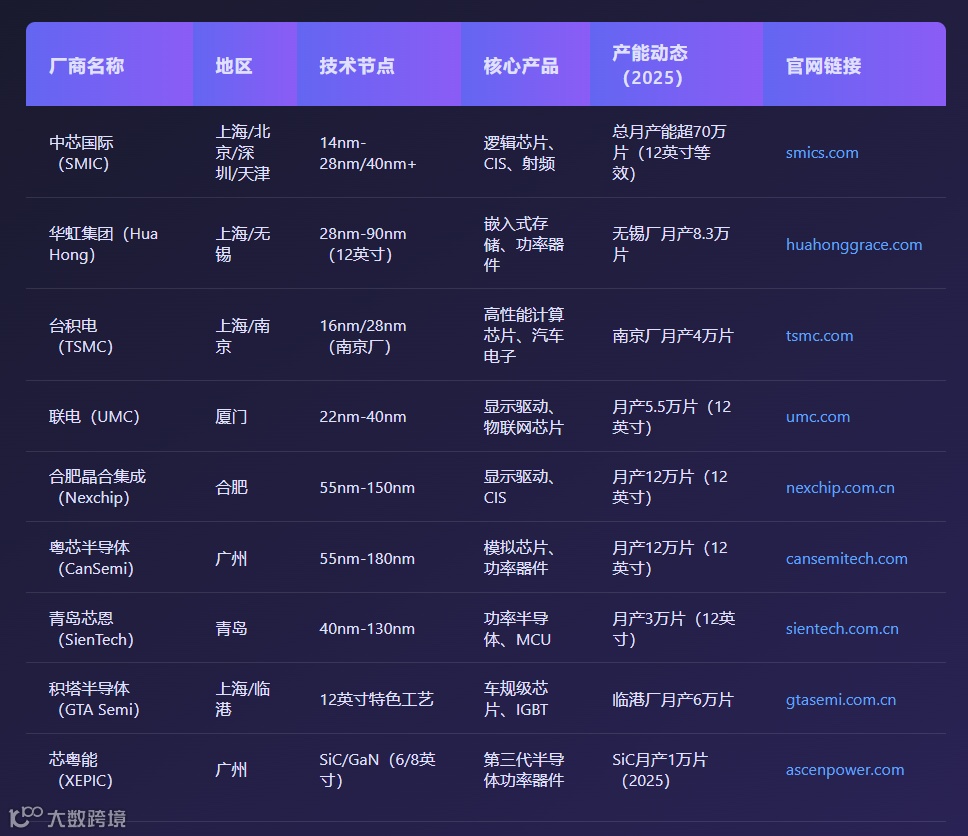Click the 月产3万片 (12英寸) cell

click(677, 629)
